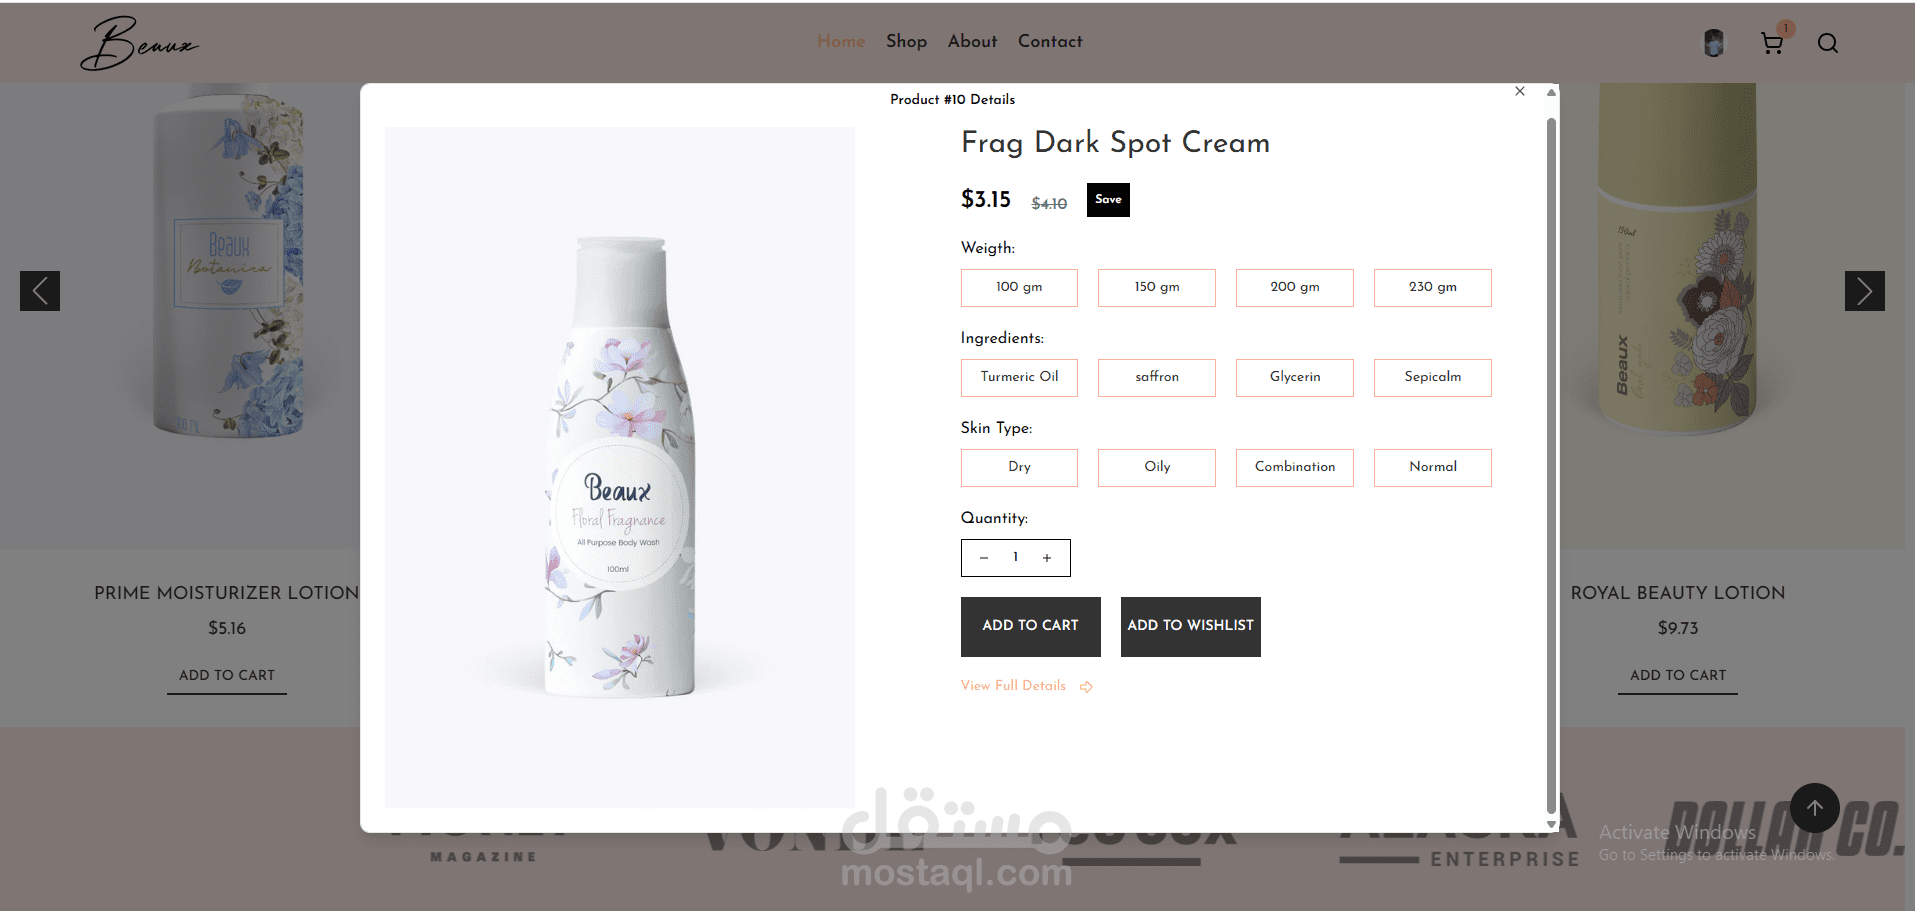Open the user profile avatar
This screenshot has height=911, width=1915.
[x=1714, y=43]
